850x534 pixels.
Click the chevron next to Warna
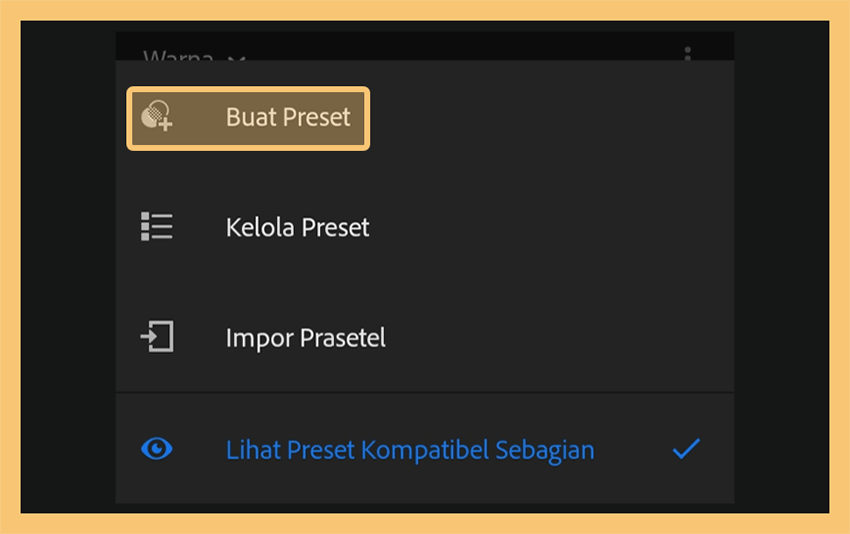(x=236, y=57)
